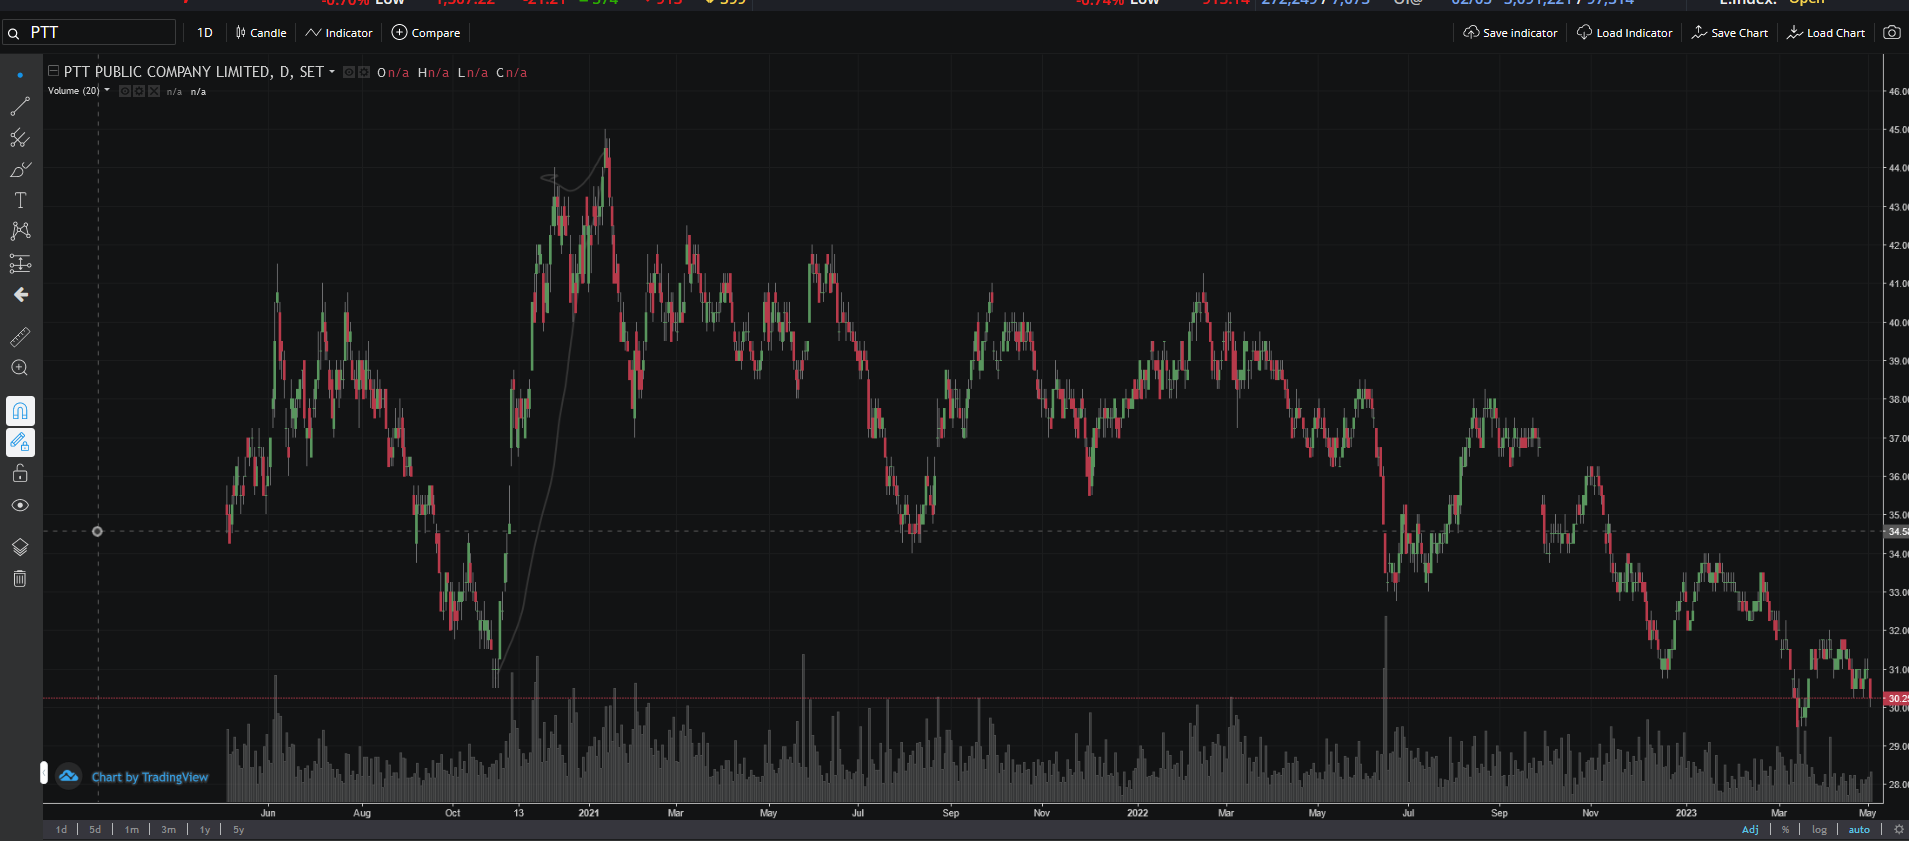This screenshot has width=1909, height=841.
Task: Select the pitchfork drawing tool
Action: tap(20, 138)
